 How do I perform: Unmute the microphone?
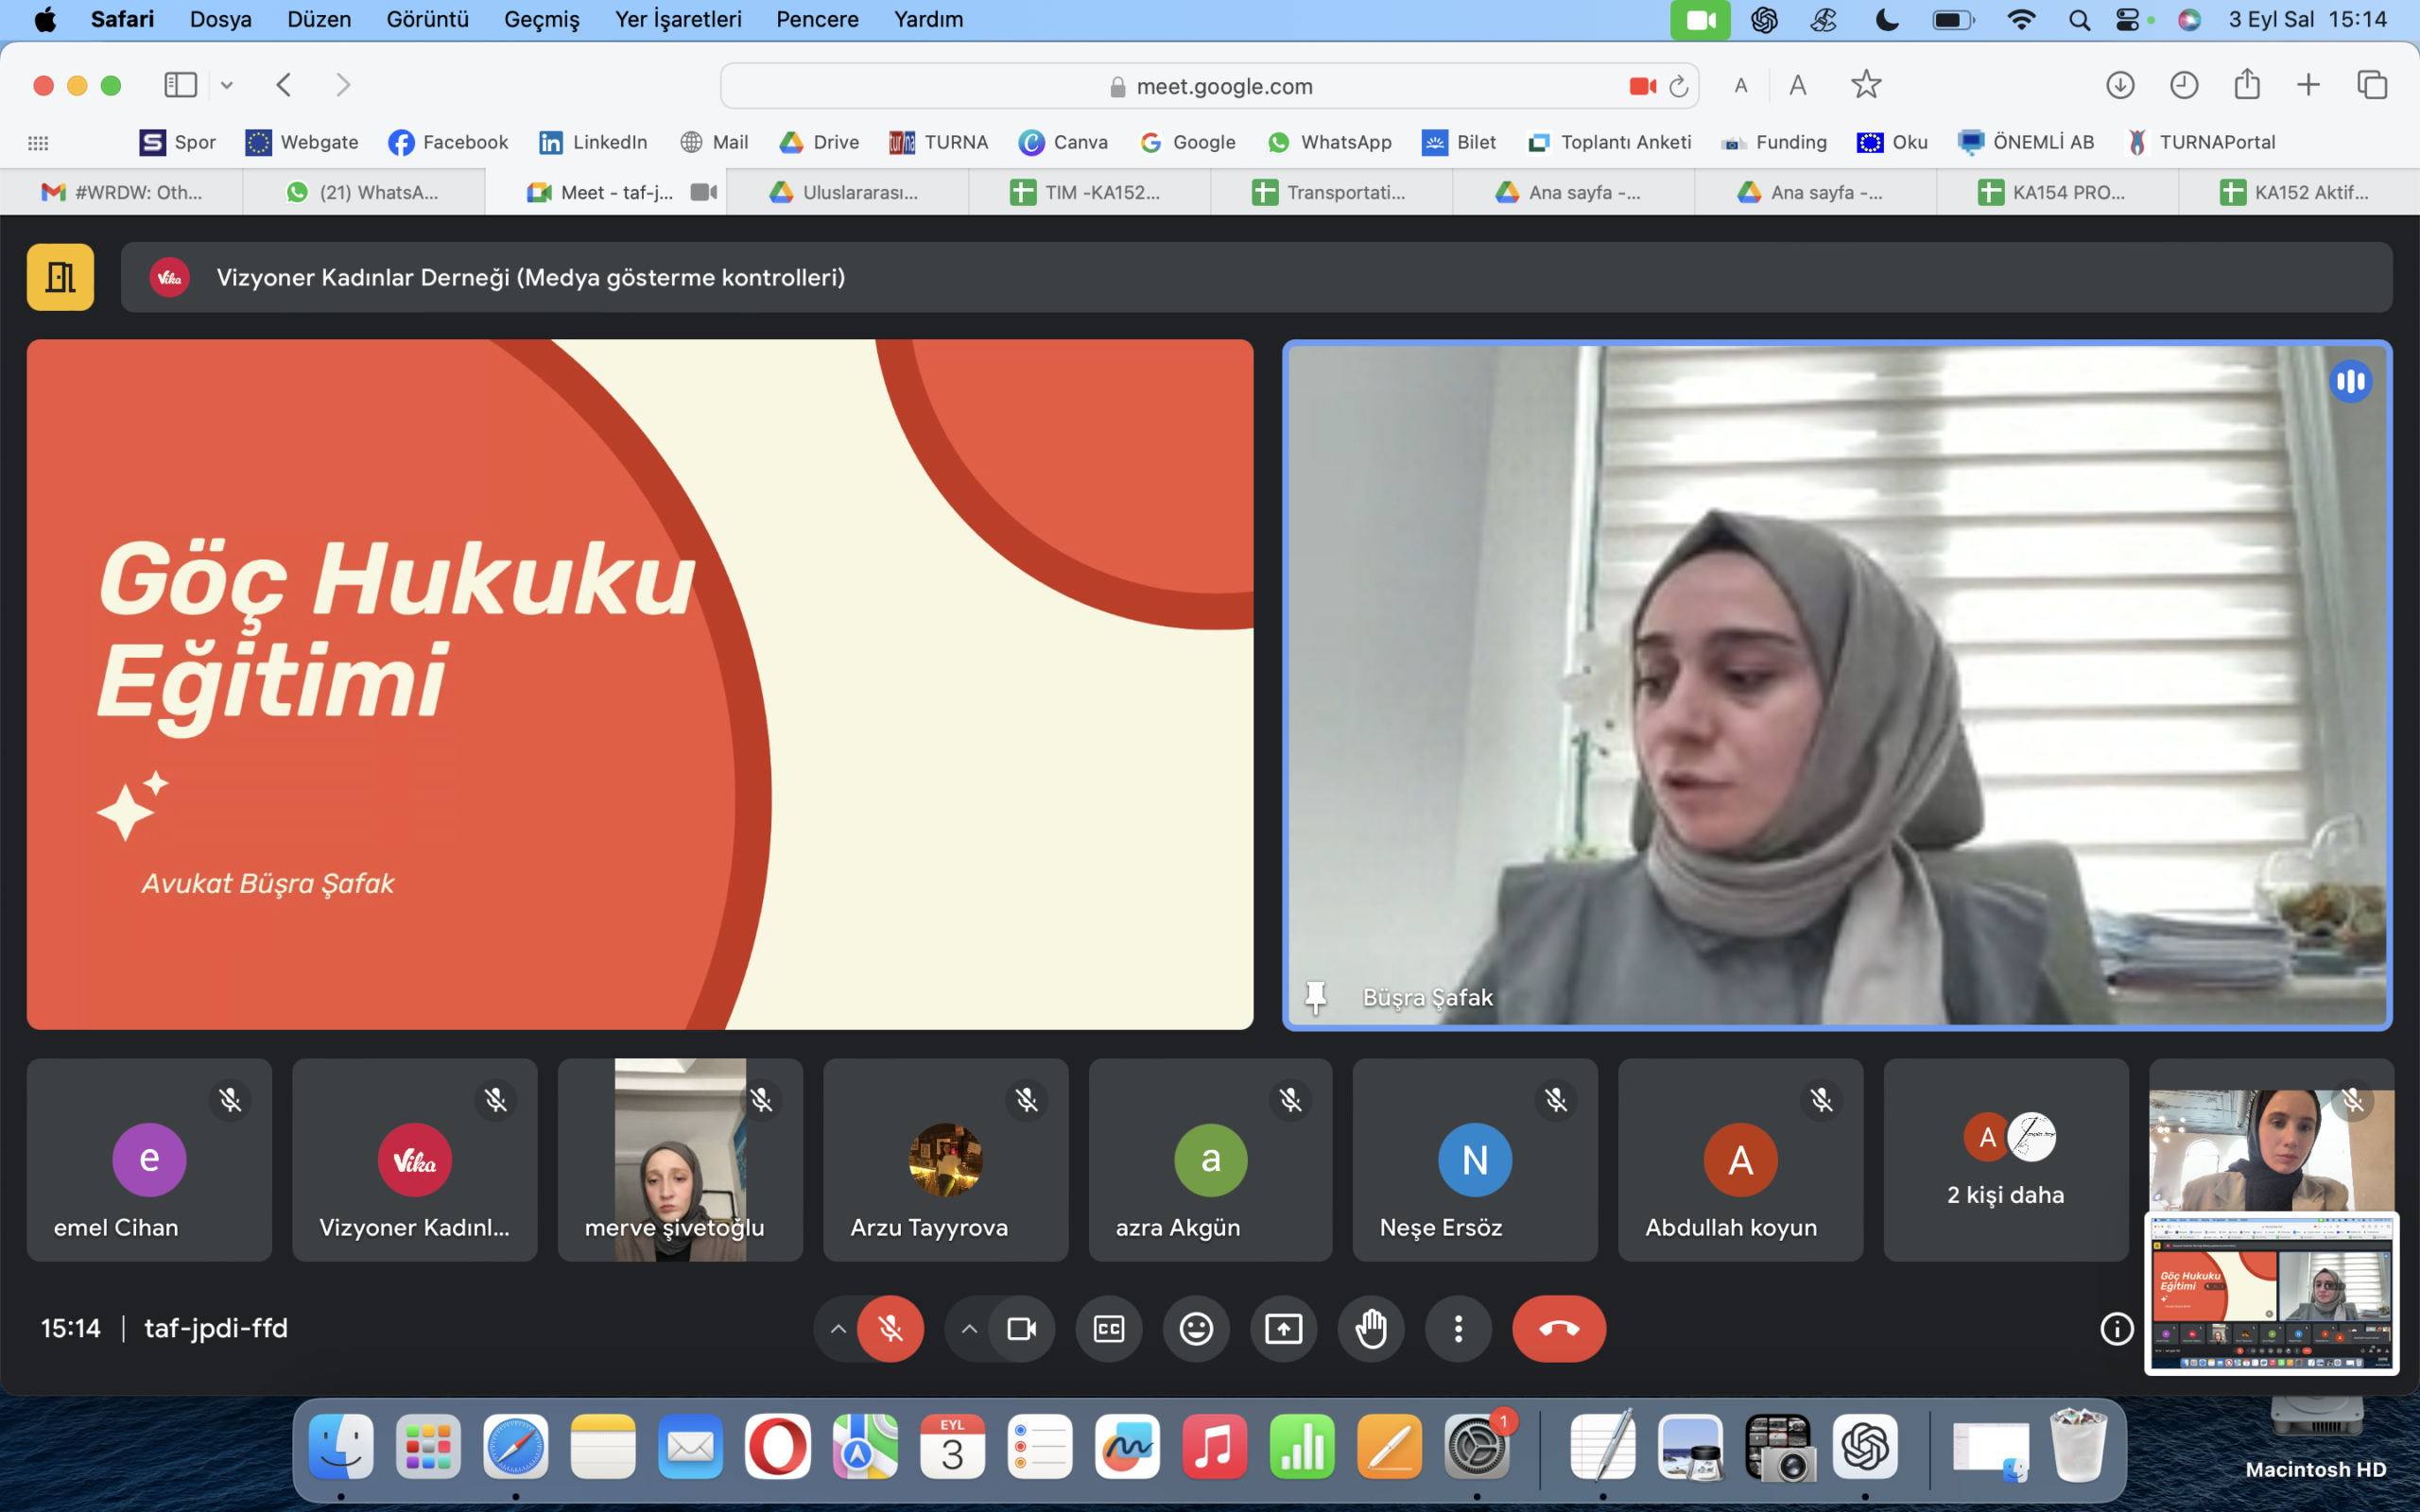pyautogui.click(x=890, y=1329)
